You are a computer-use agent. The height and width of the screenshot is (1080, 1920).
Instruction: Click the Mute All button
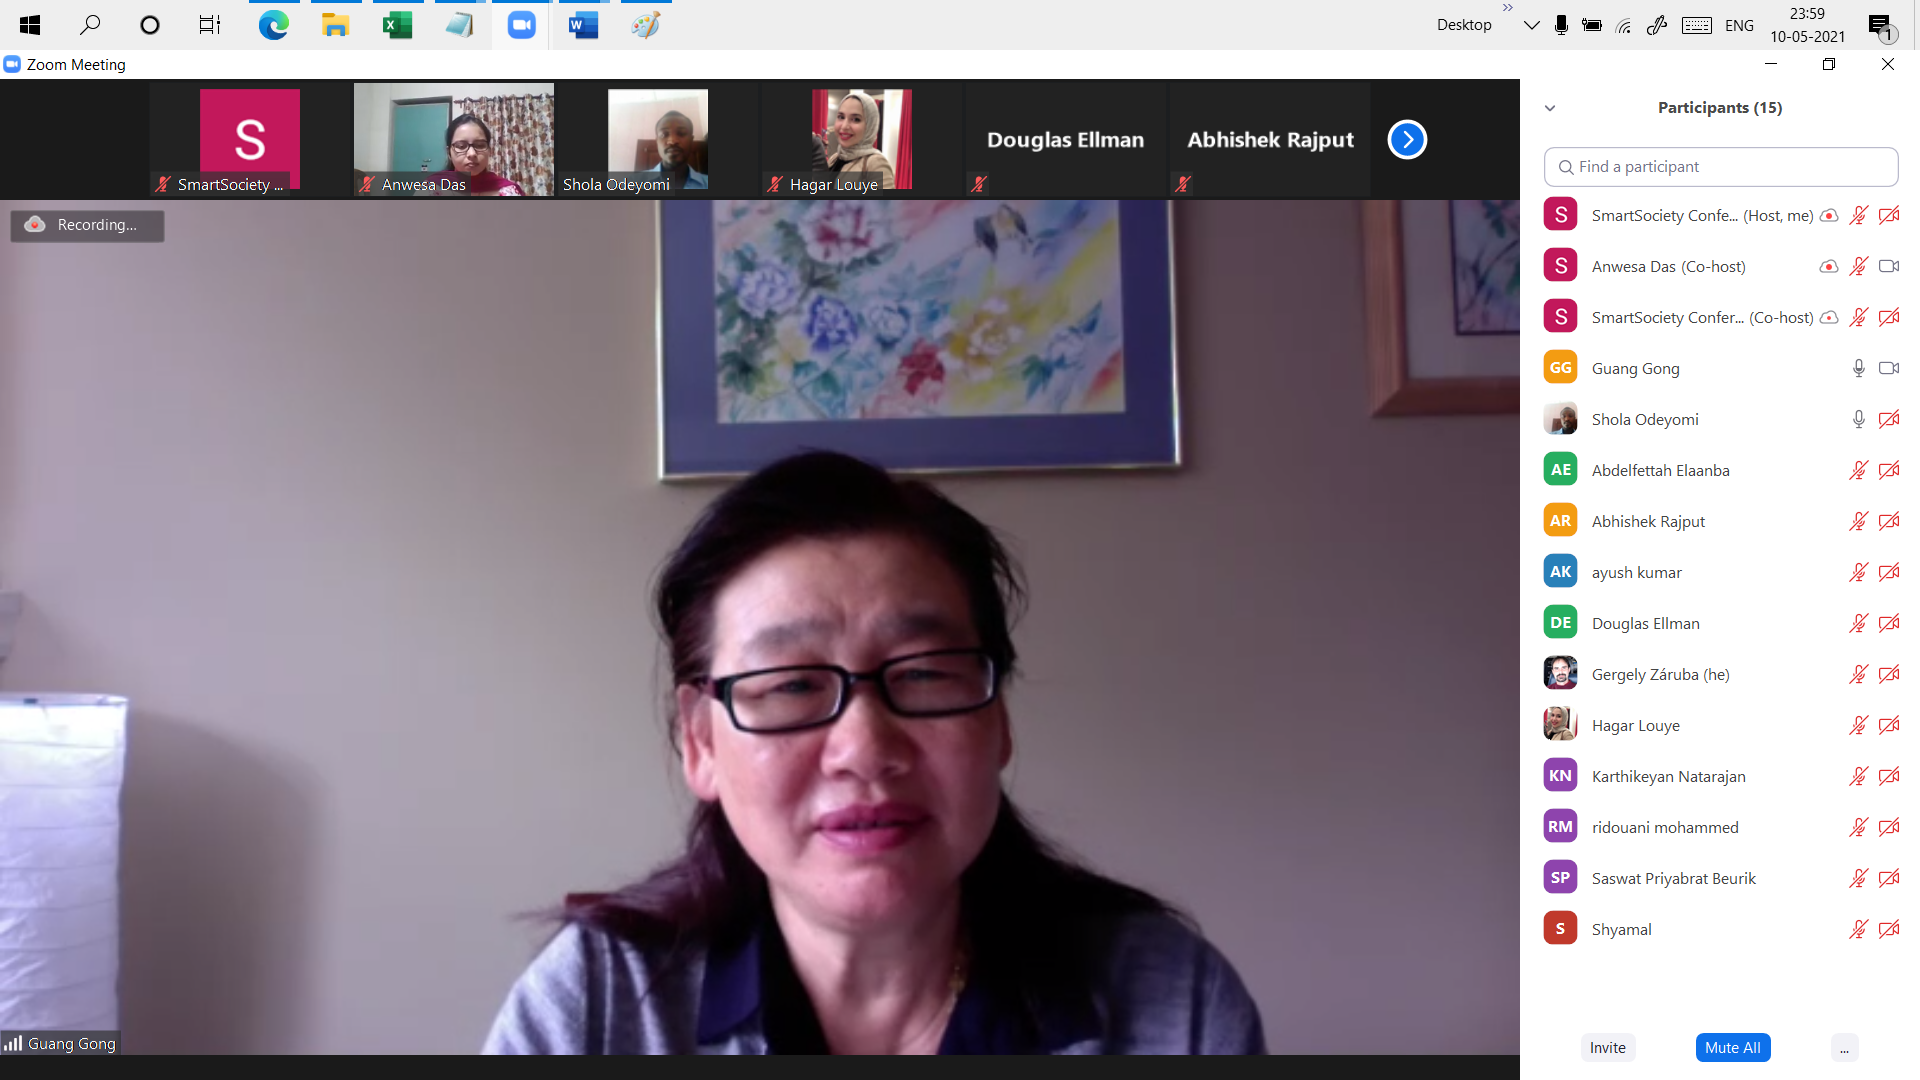click(x=1733, y=1047)
